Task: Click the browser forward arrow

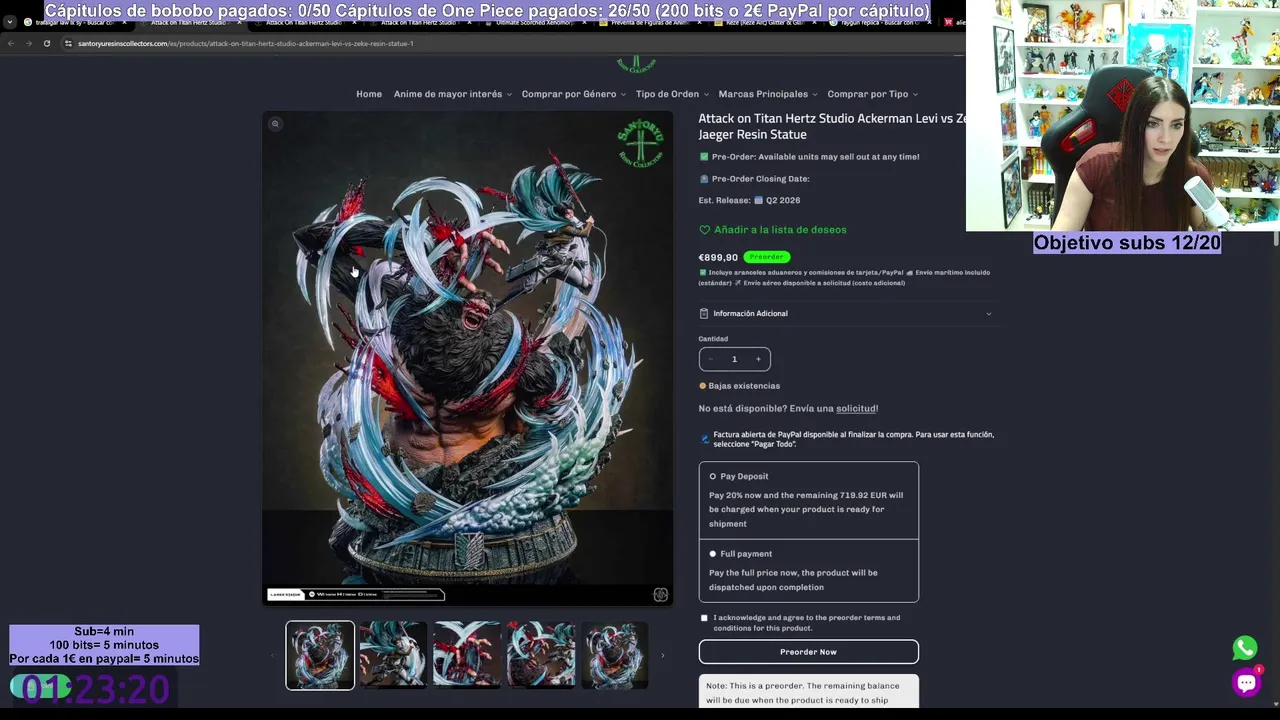Action: click(x=28, y=43)
